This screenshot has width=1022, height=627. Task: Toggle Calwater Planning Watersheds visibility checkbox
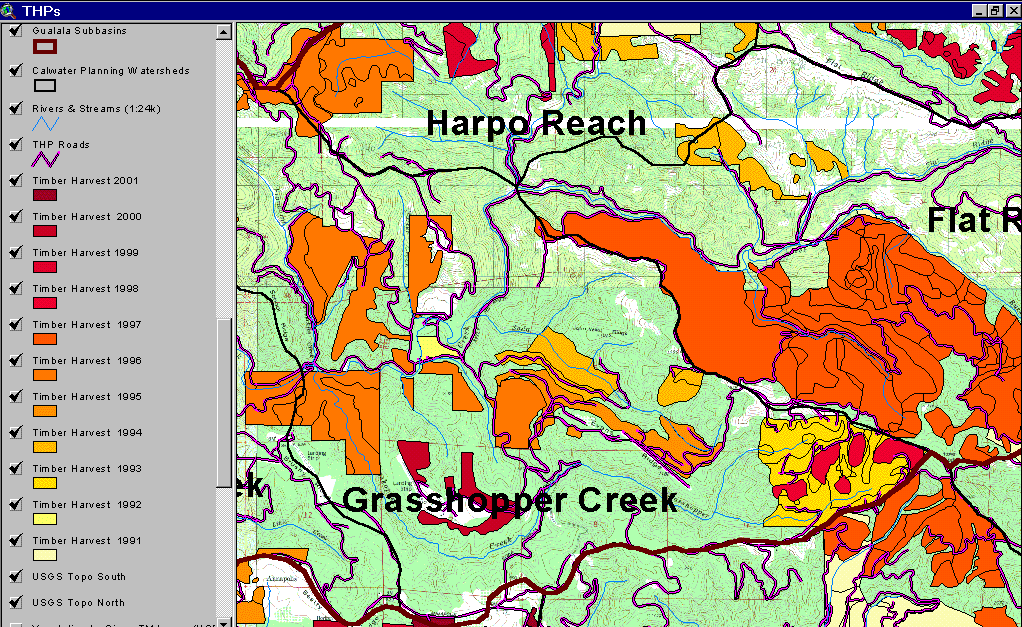(16, 70)
